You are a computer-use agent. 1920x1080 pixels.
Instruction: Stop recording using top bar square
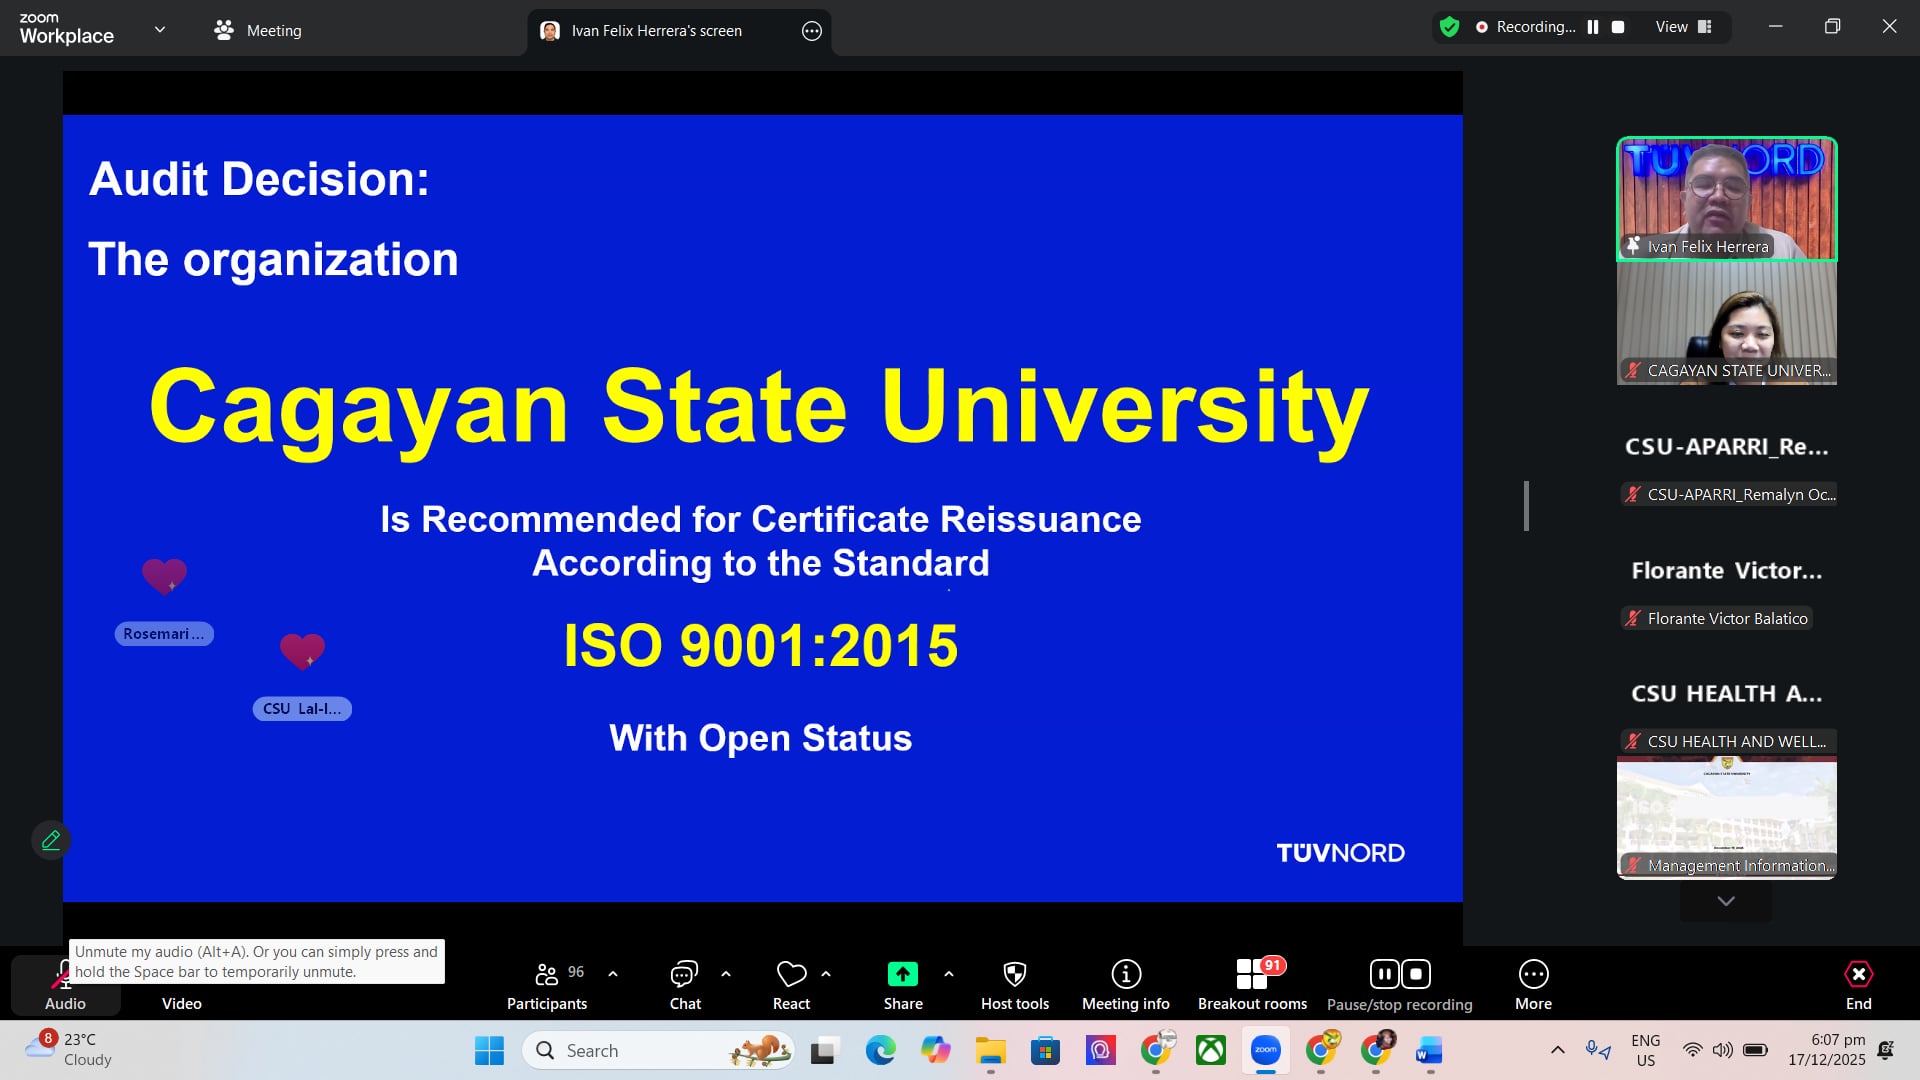[1618, 27]
